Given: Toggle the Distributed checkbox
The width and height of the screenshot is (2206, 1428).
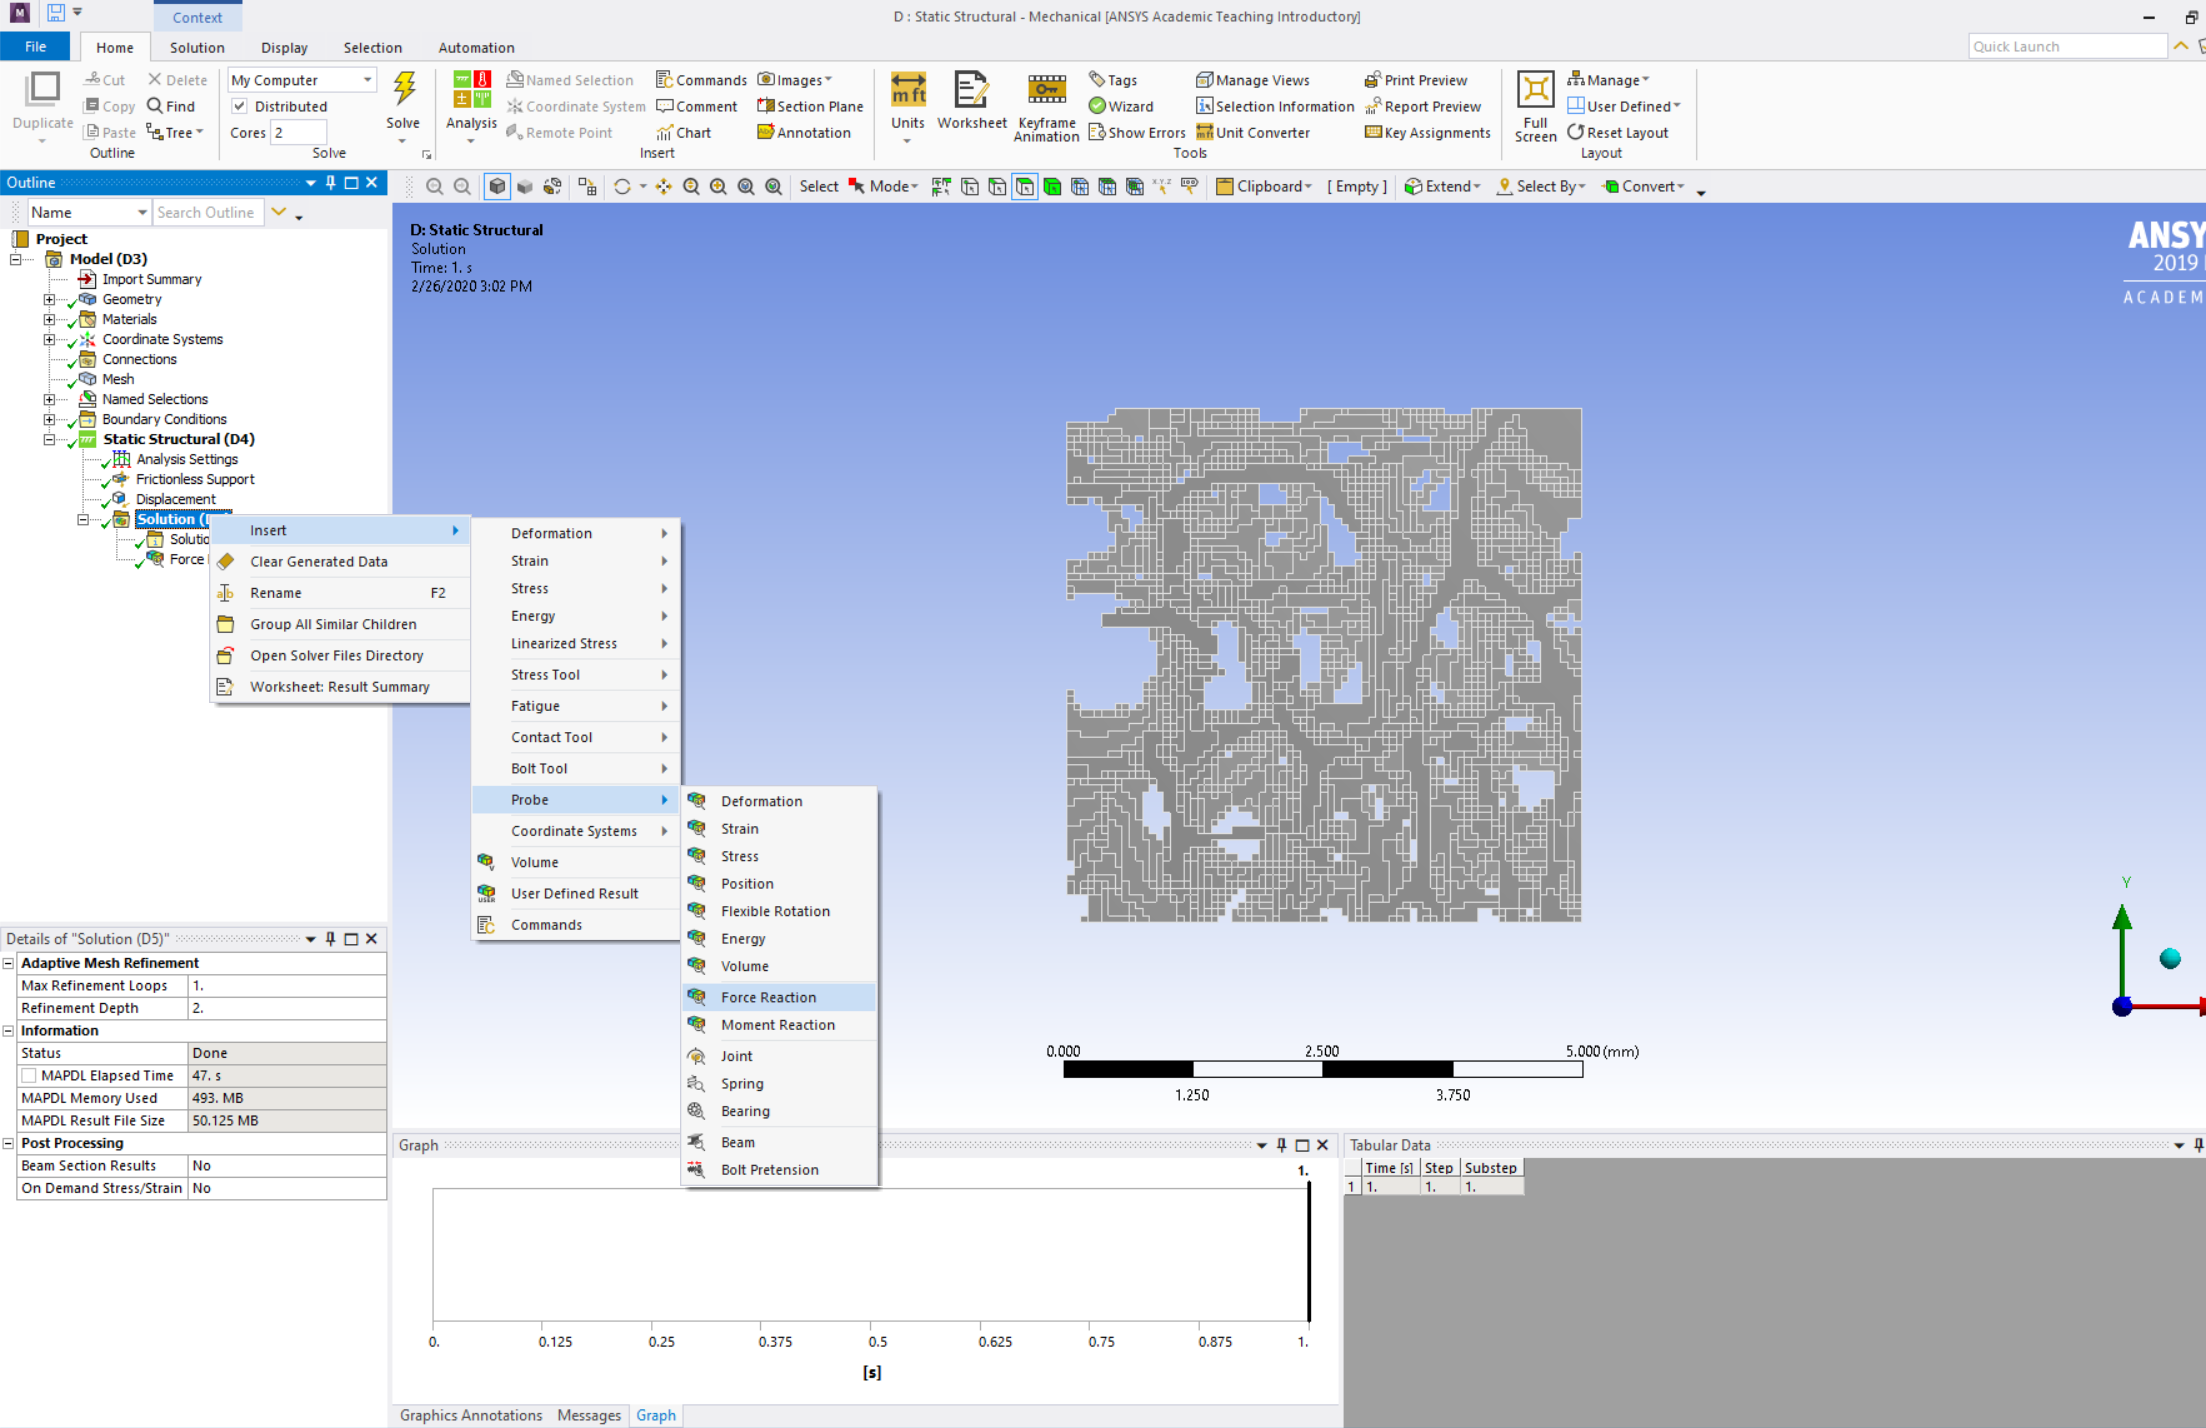Looking at the screenshot, I should [x=239, y=106].
